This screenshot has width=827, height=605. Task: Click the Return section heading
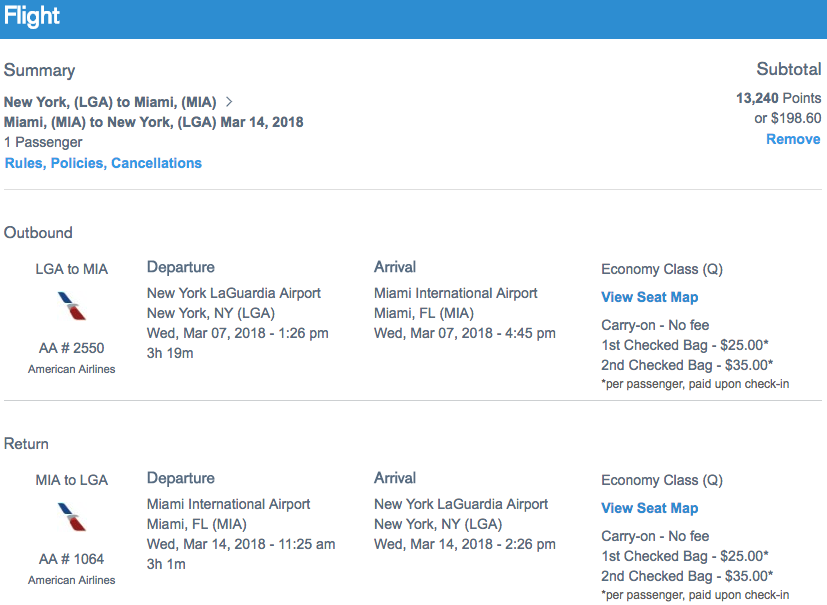coord(26,444)
